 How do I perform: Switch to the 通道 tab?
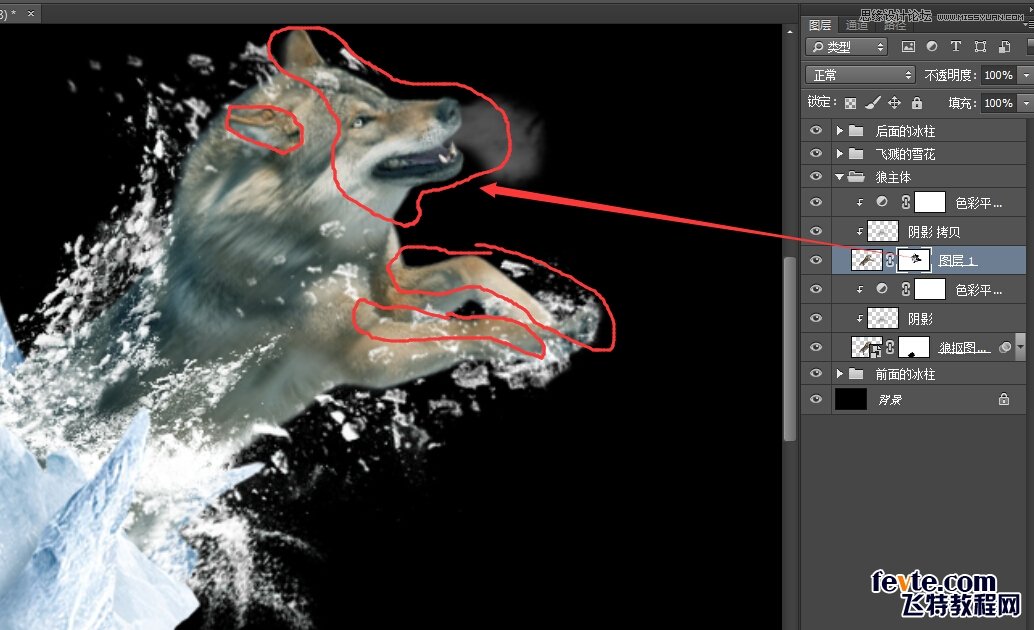(857, 25)
